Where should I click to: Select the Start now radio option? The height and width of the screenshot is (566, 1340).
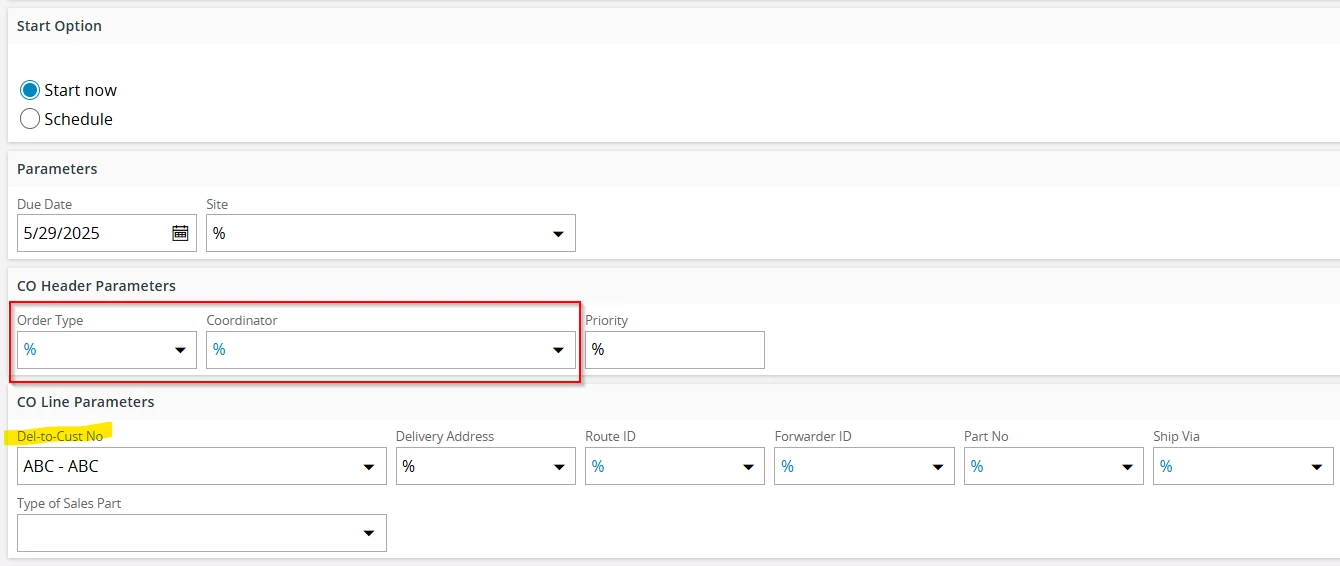point(30,90)
